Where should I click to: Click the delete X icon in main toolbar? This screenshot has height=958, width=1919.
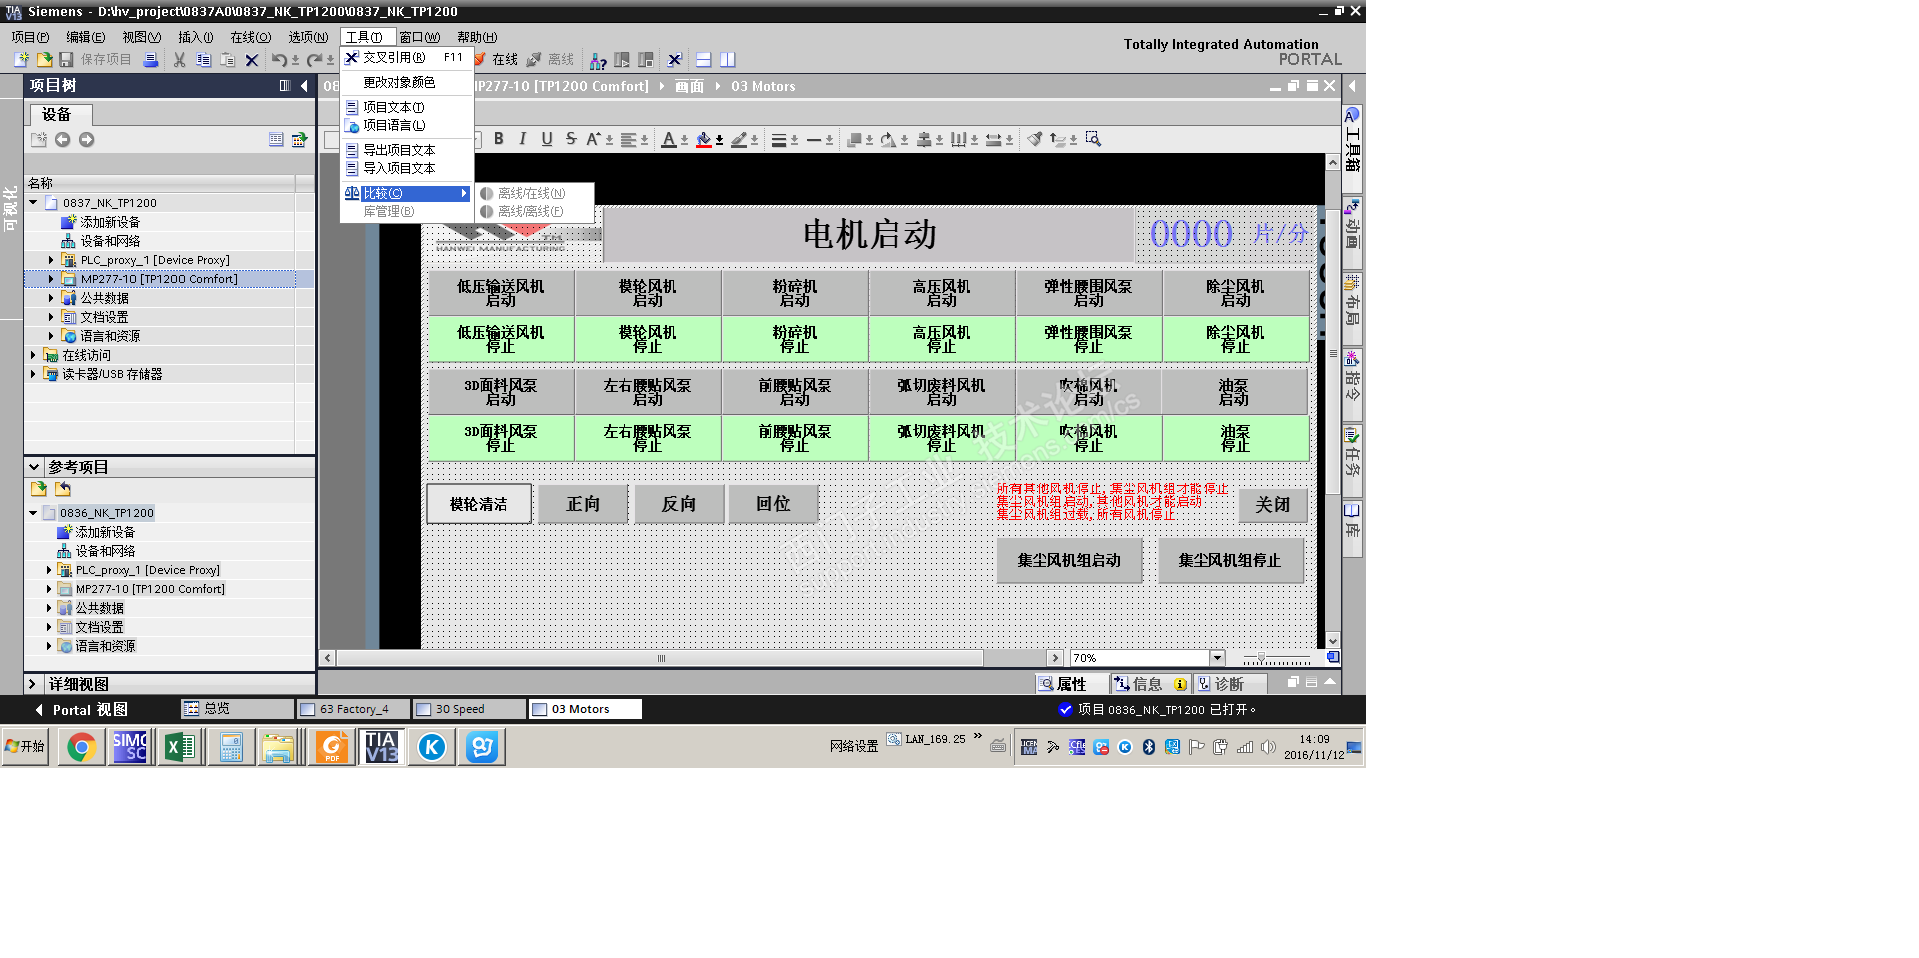(252, 60)
